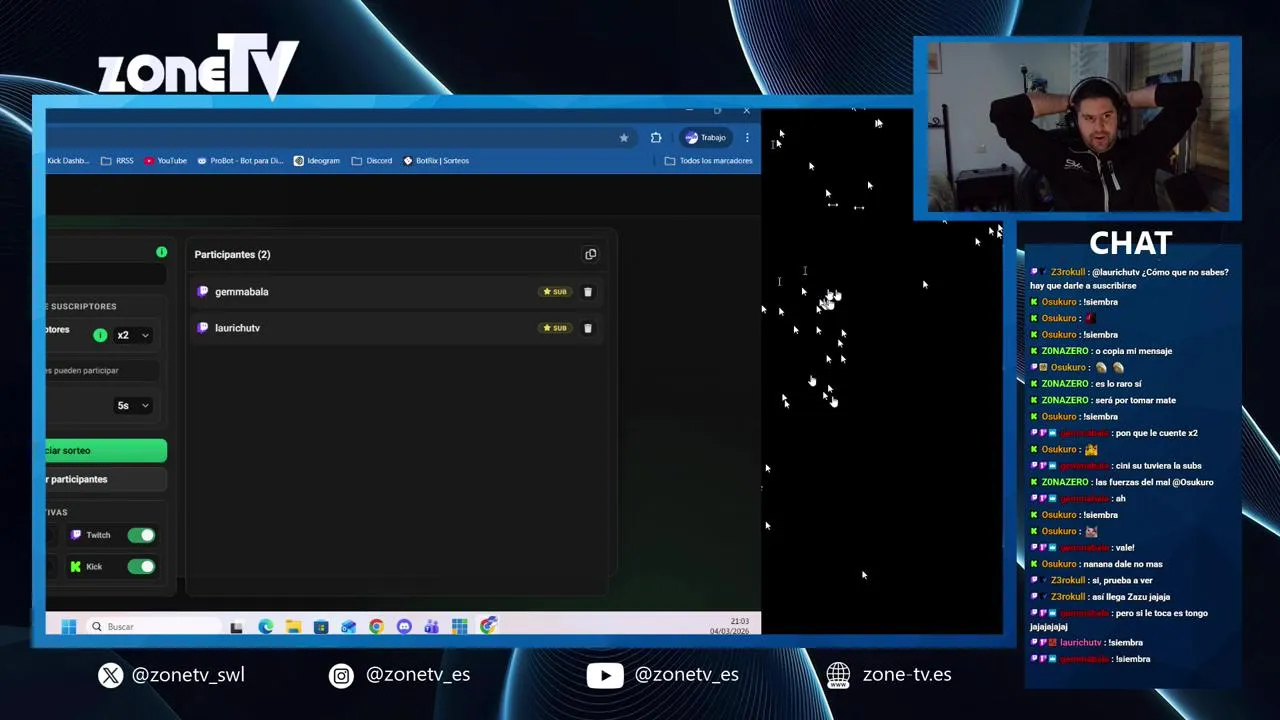Click the Participantes (2) heading

pyautogui.click(x=232, y=254)
